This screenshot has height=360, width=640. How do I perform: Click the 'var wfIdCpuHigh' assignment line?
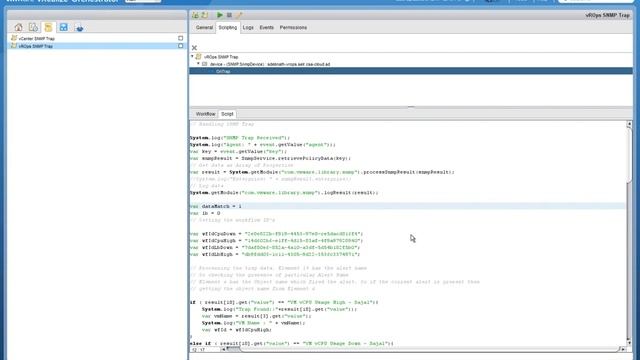(276, 241)
